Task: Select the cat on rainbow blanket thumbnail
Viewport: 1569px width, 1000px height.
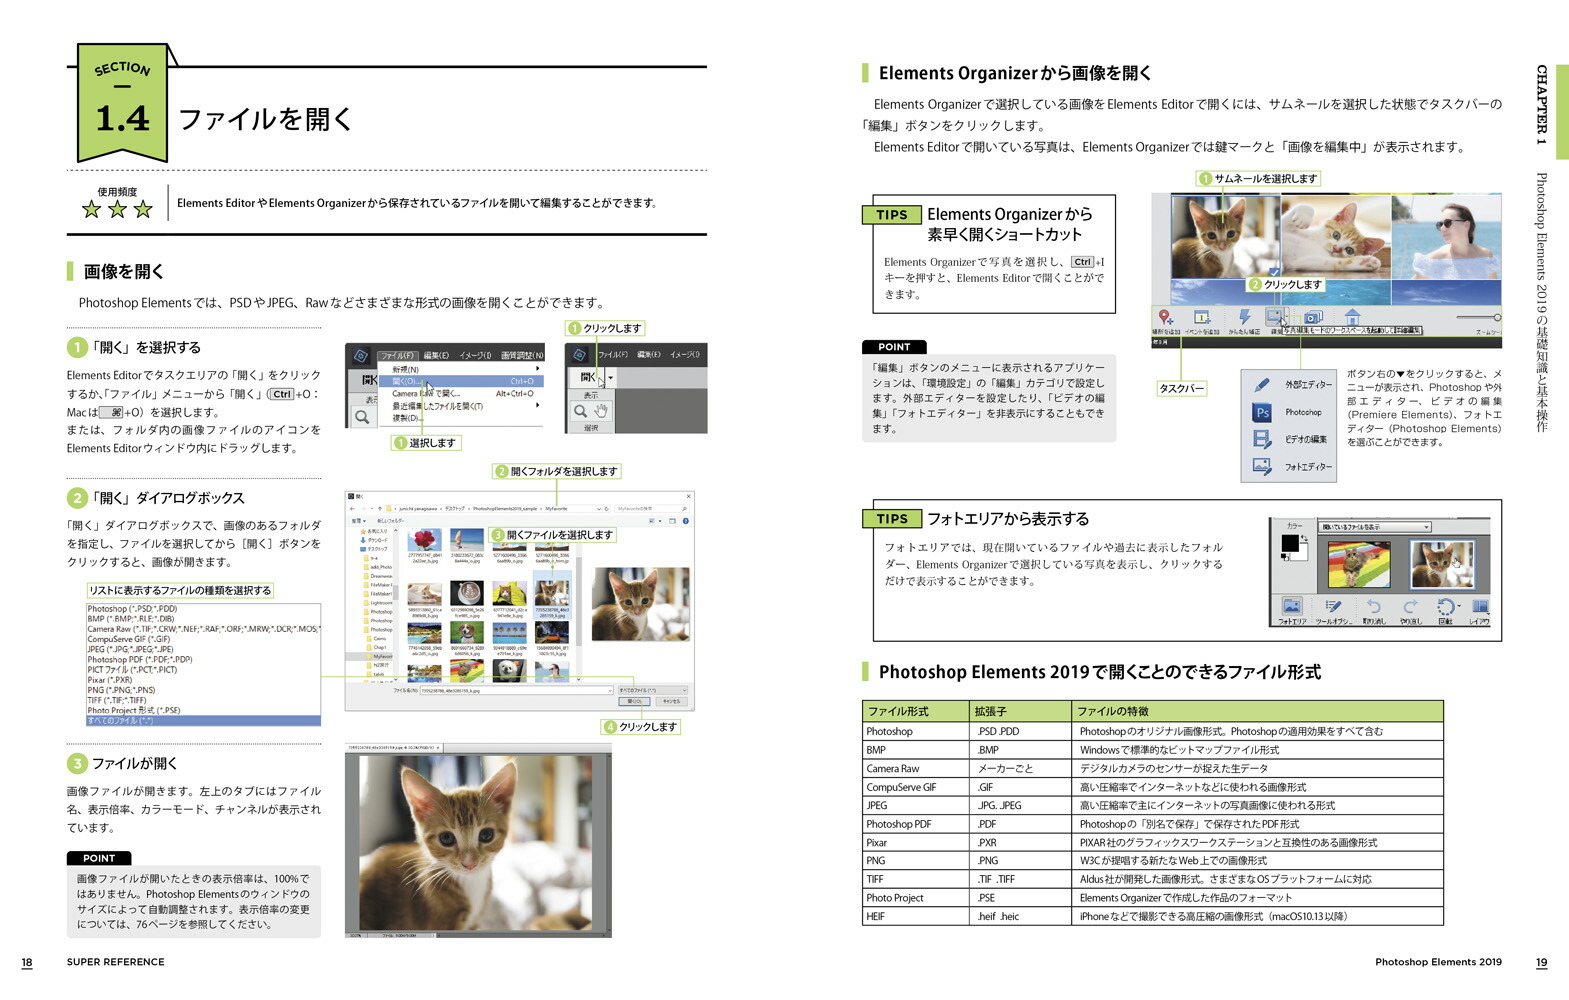Action: coord(1359,564)
